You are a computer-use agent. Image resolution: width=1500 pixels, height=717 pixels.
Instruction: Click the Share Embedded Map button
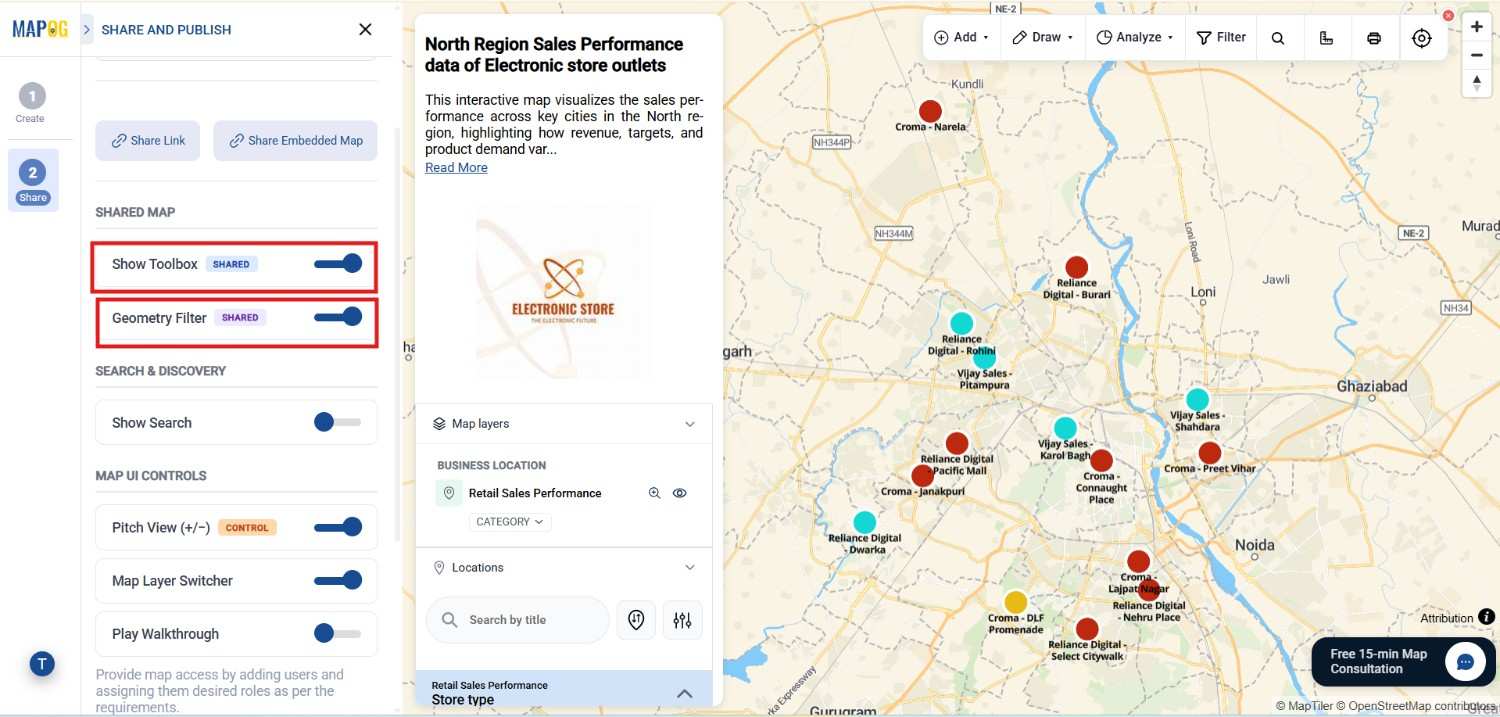point(295,141)
